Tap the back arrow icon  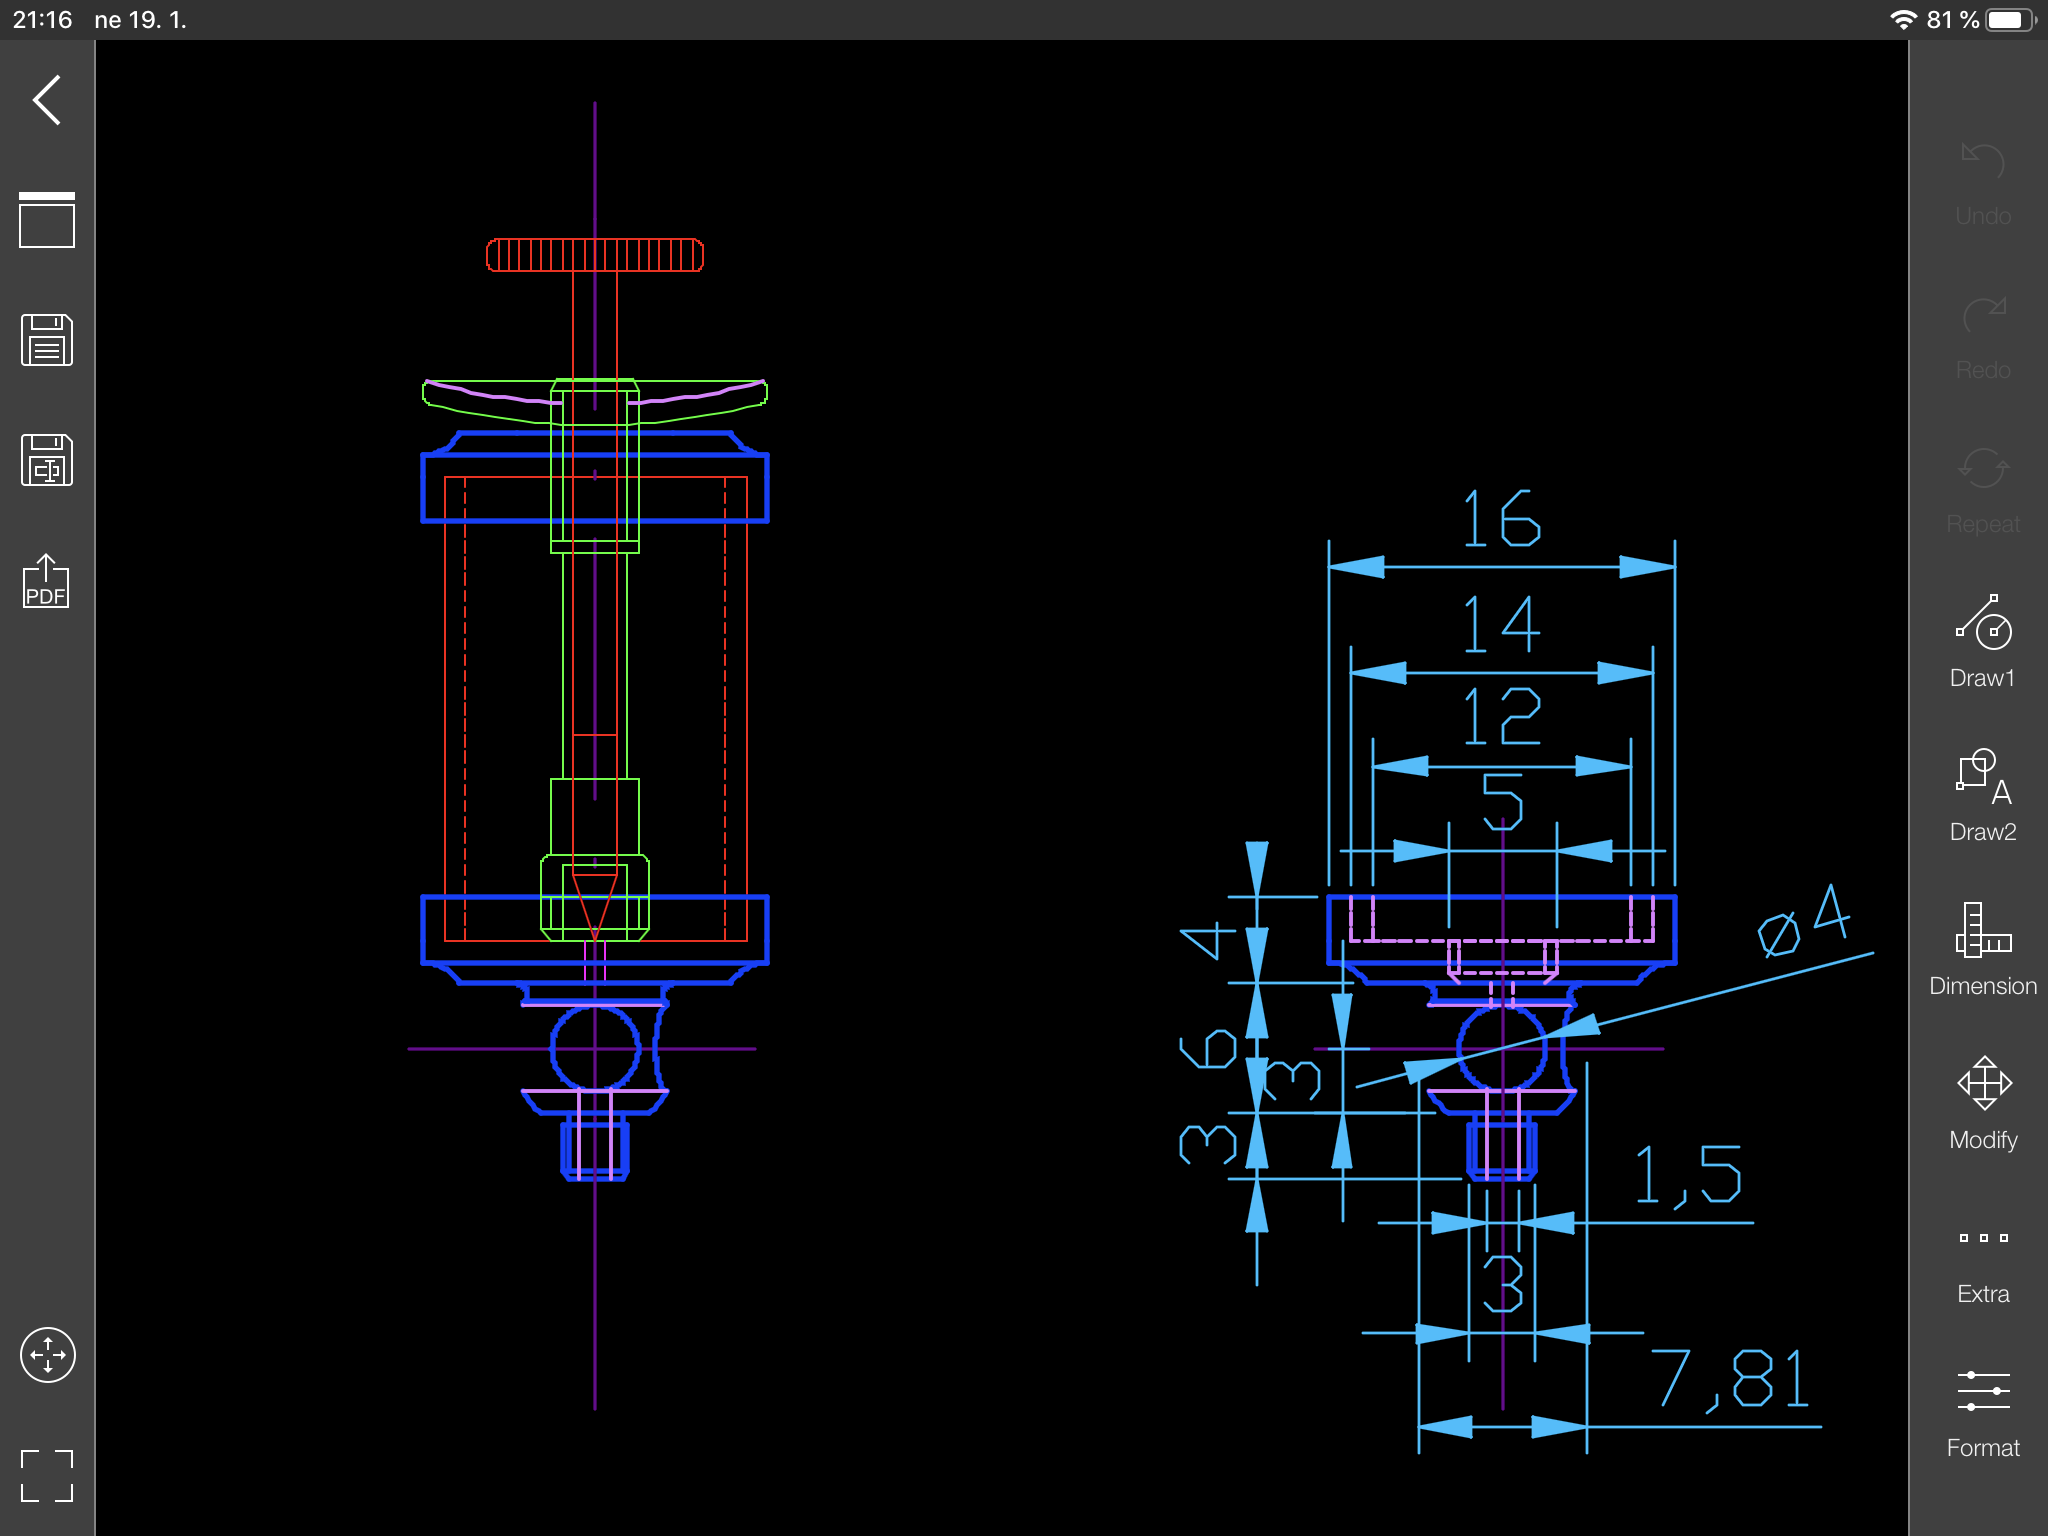[47, 100]
